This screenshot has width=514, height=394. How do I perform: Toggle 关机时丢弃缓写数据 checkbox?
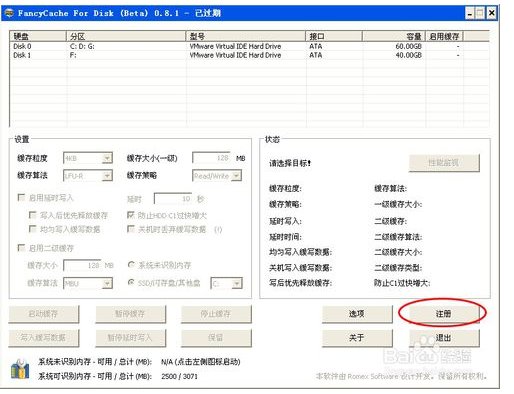pyautogui.click(x=131, y=229)
